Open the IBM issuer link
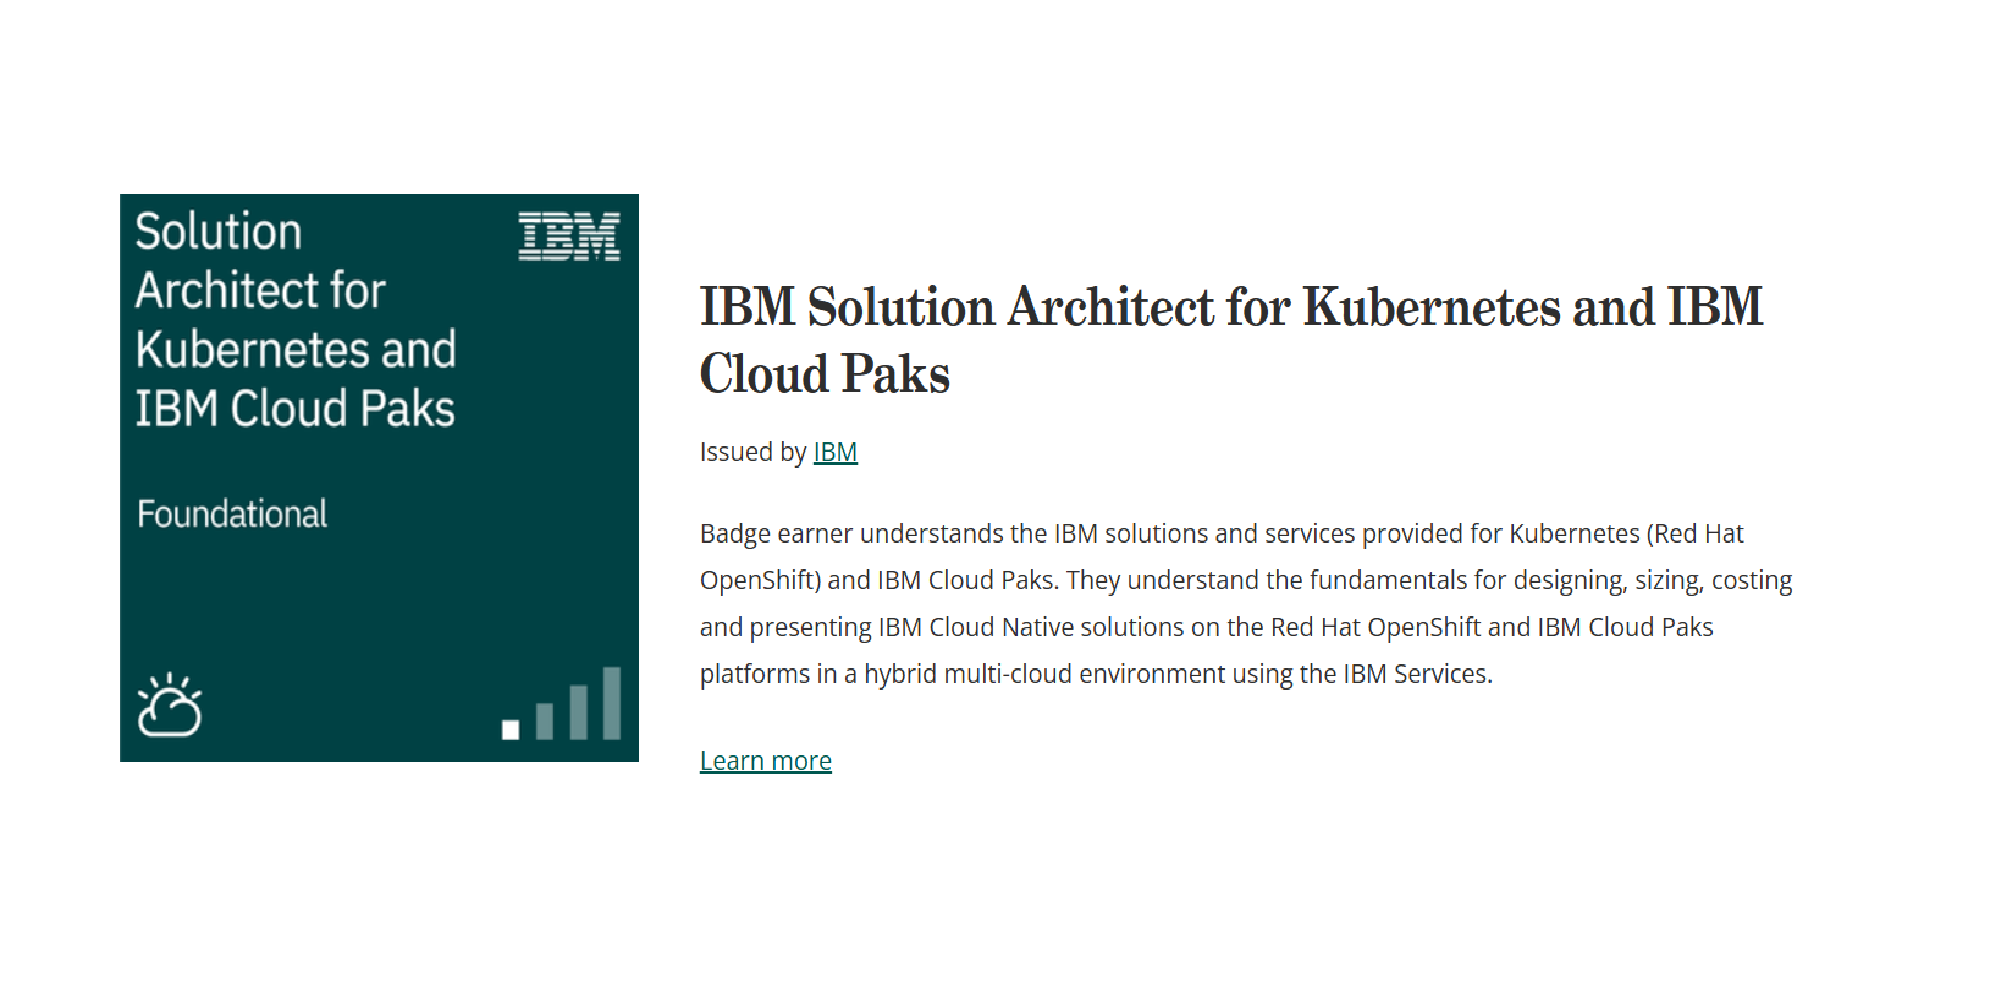The height and width of the screenshot is (1000, 2000). coord(835,452)
